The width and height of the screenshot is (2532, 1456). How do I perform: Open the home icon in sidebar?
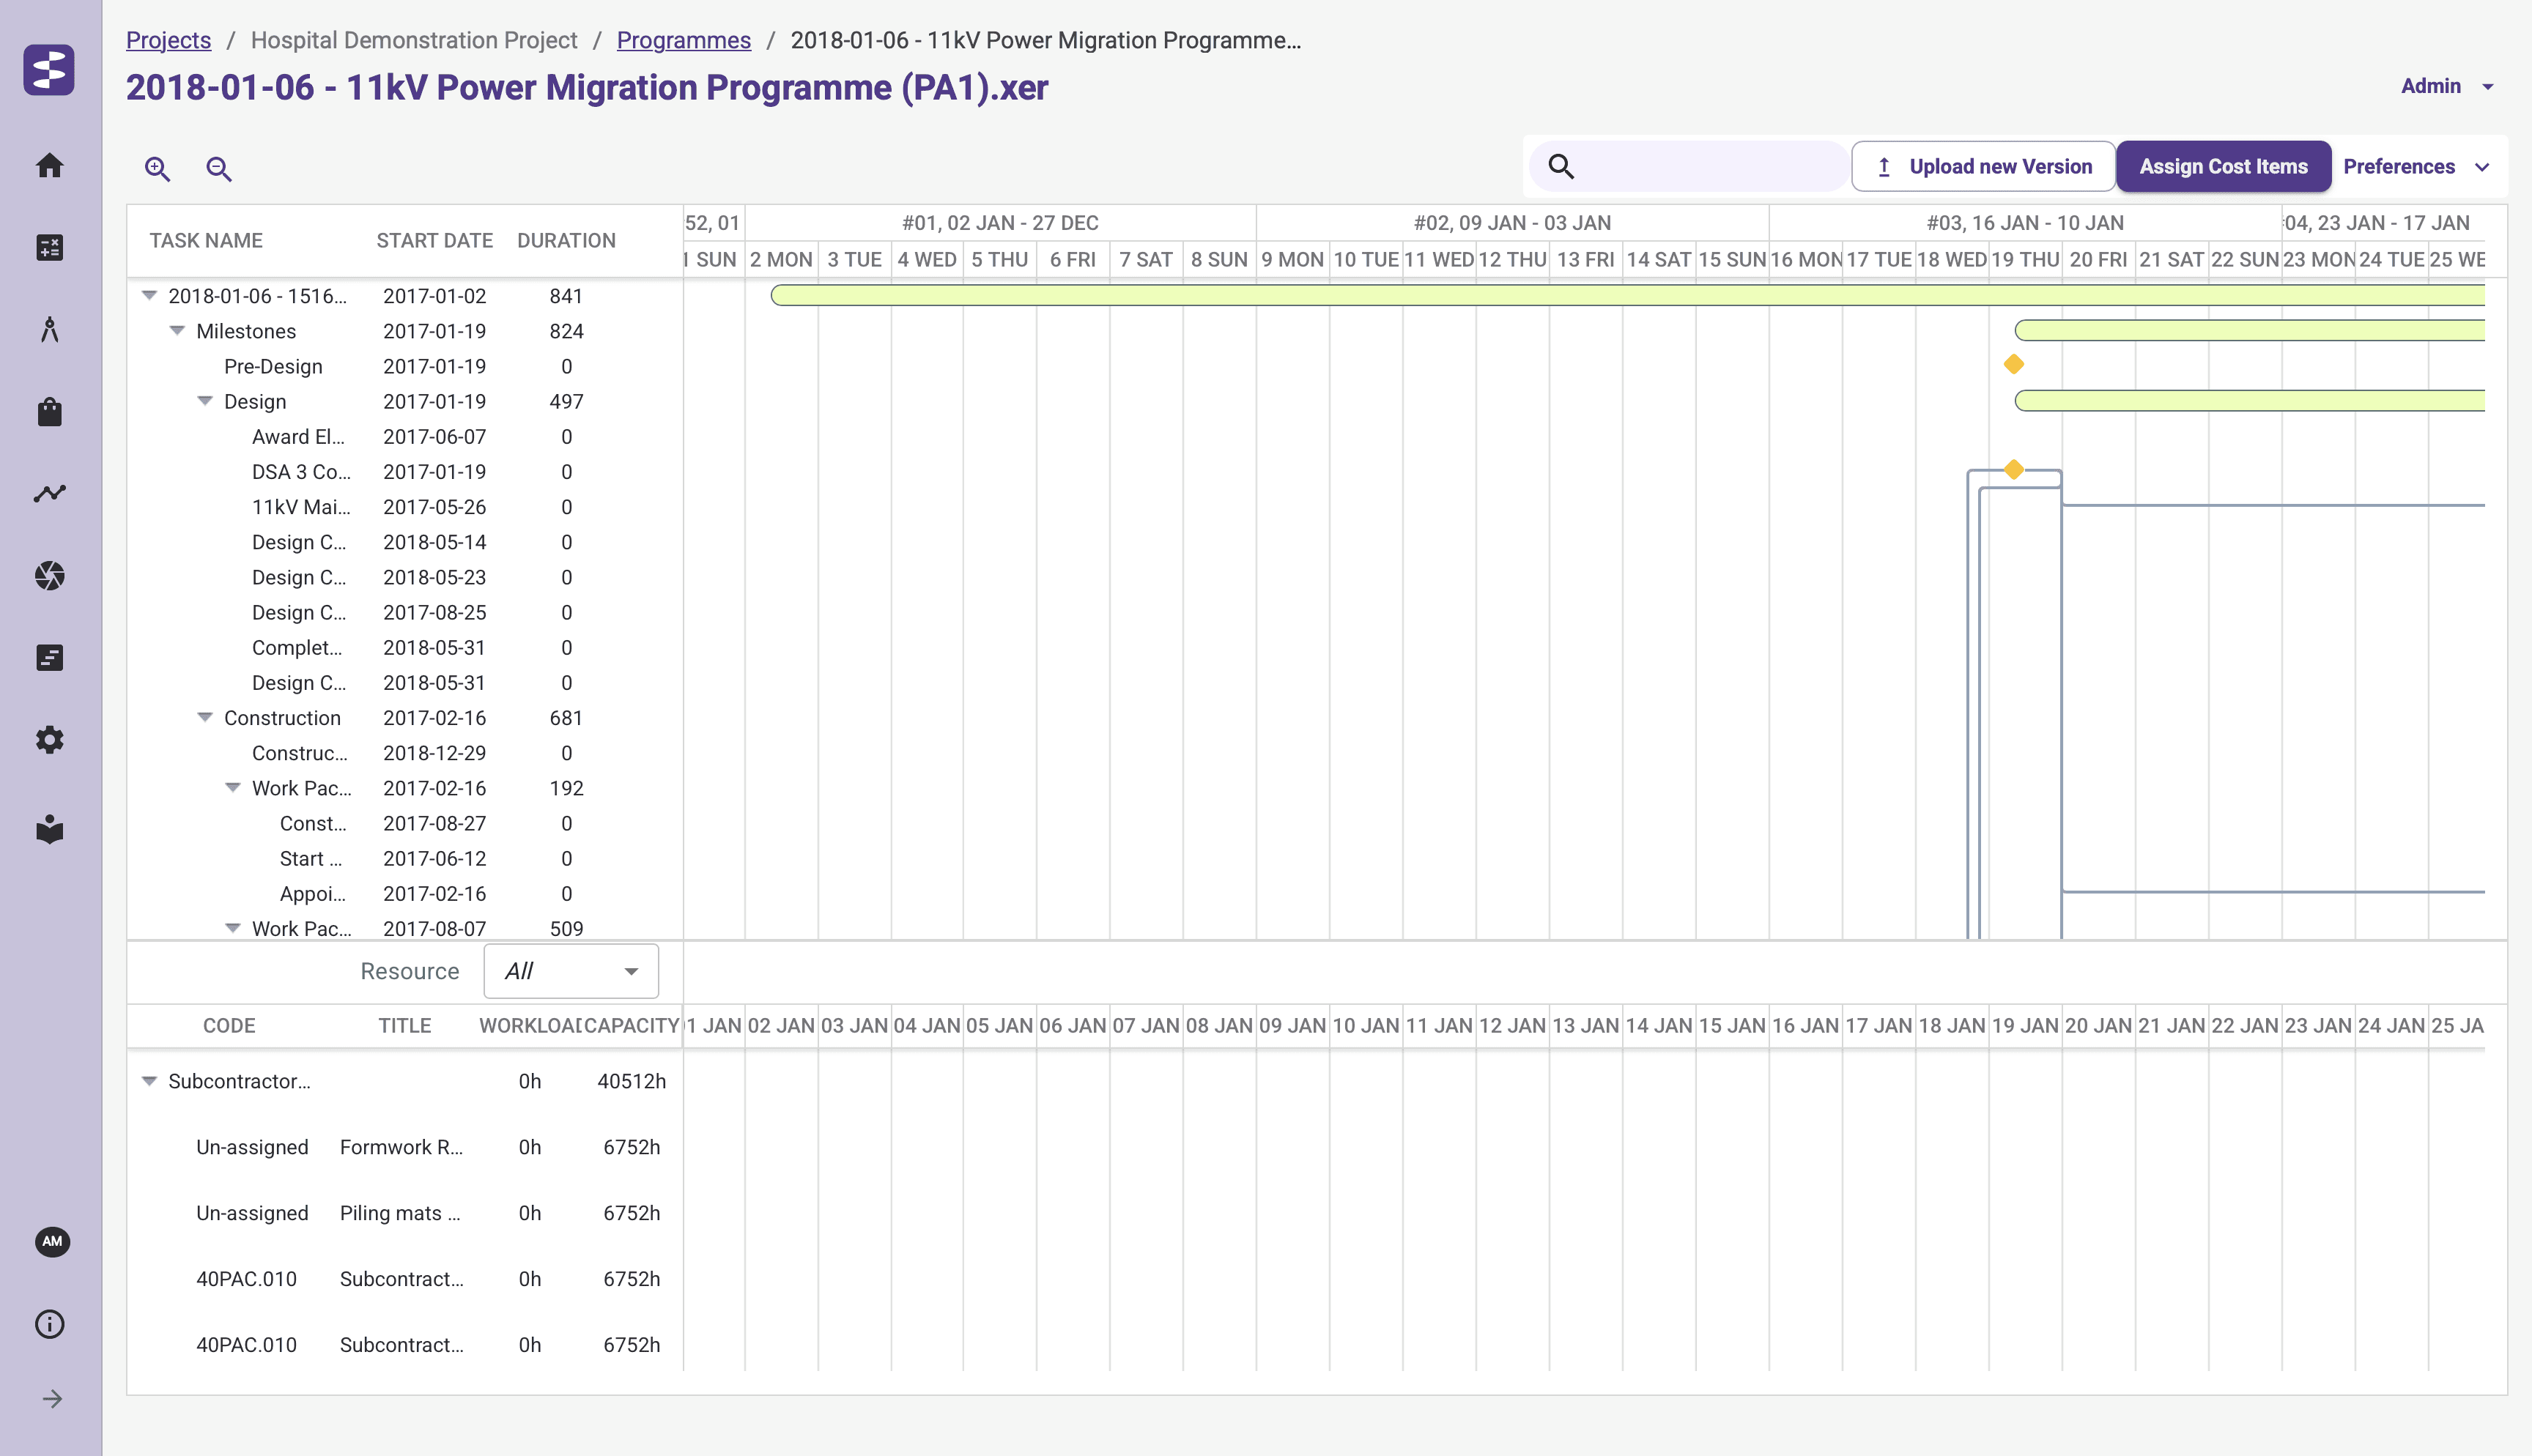pyautogui.click(x=50, y=165)
